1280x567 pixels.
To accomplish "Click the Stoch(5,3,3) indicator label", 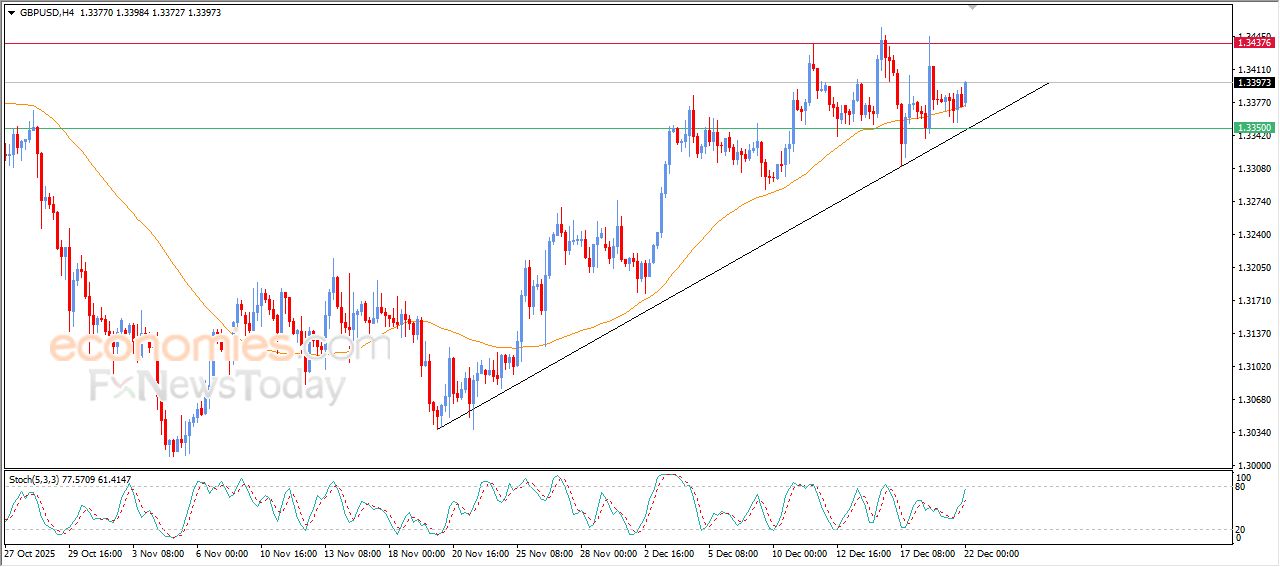I will click(36, 480).
